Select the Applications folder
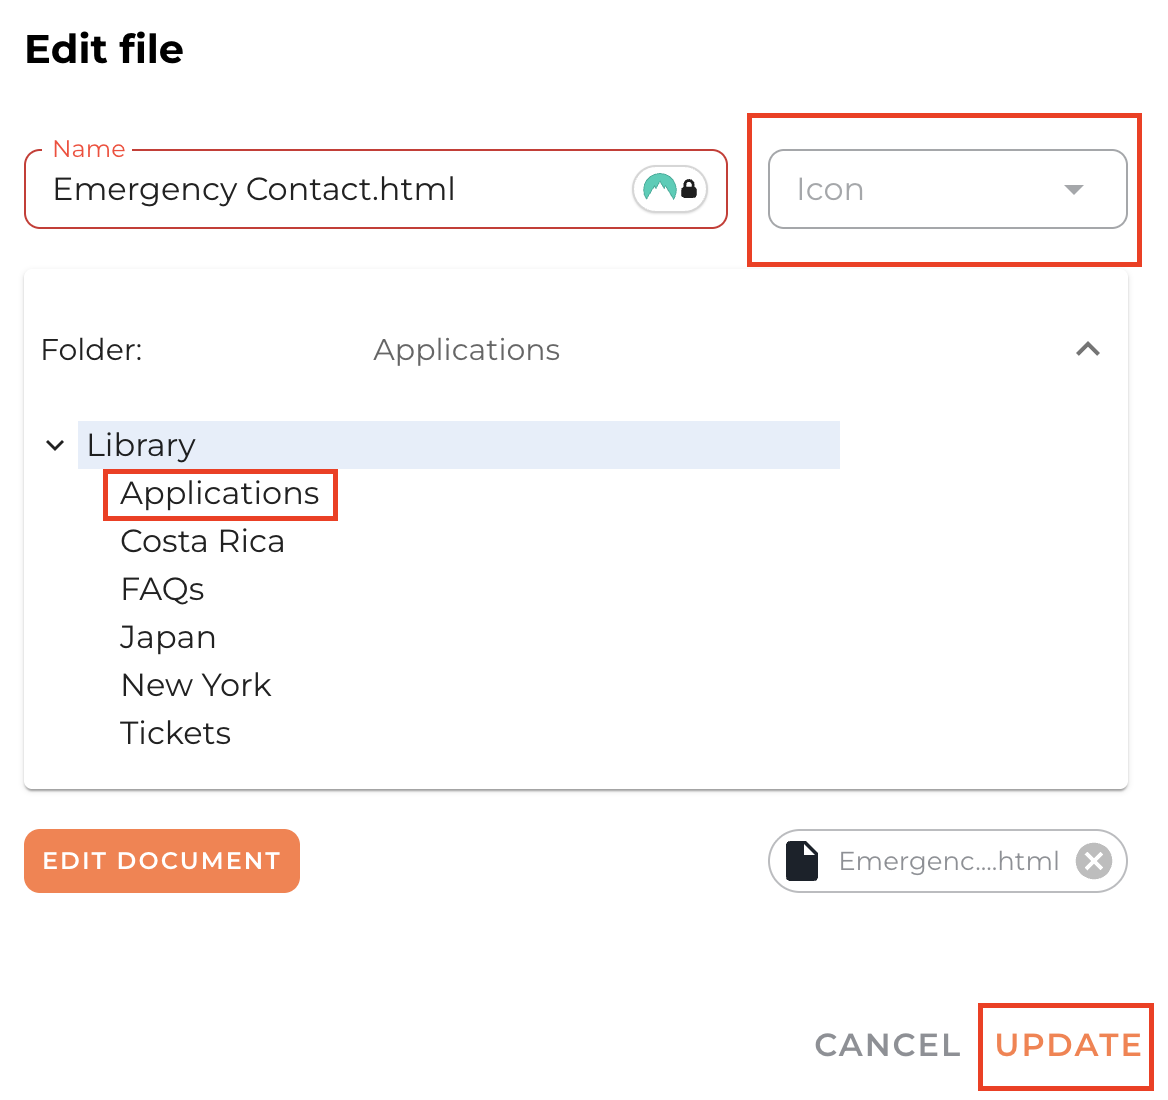This screenshot has width=1168, height=1100. (220, 494)
